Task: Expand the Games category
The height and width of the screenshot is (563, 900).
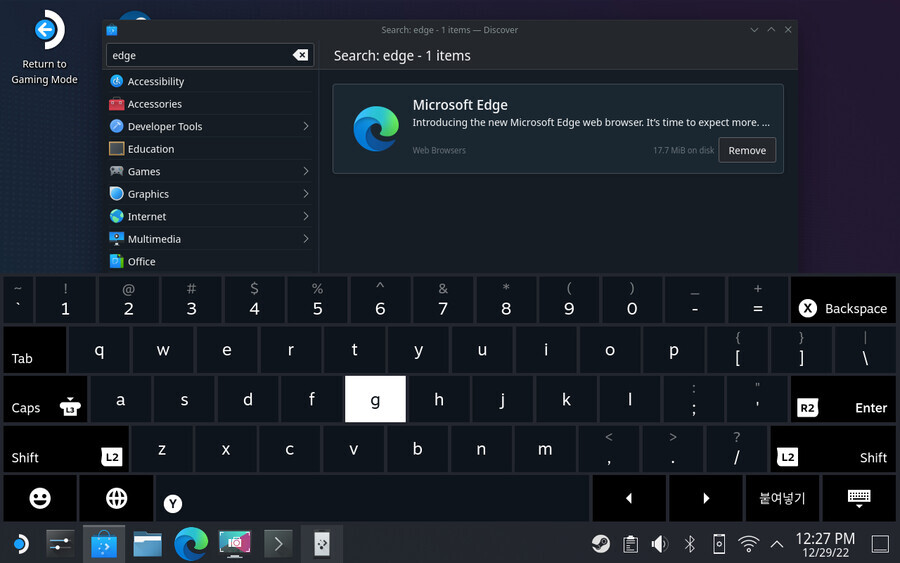Action: tap(306, 171)
